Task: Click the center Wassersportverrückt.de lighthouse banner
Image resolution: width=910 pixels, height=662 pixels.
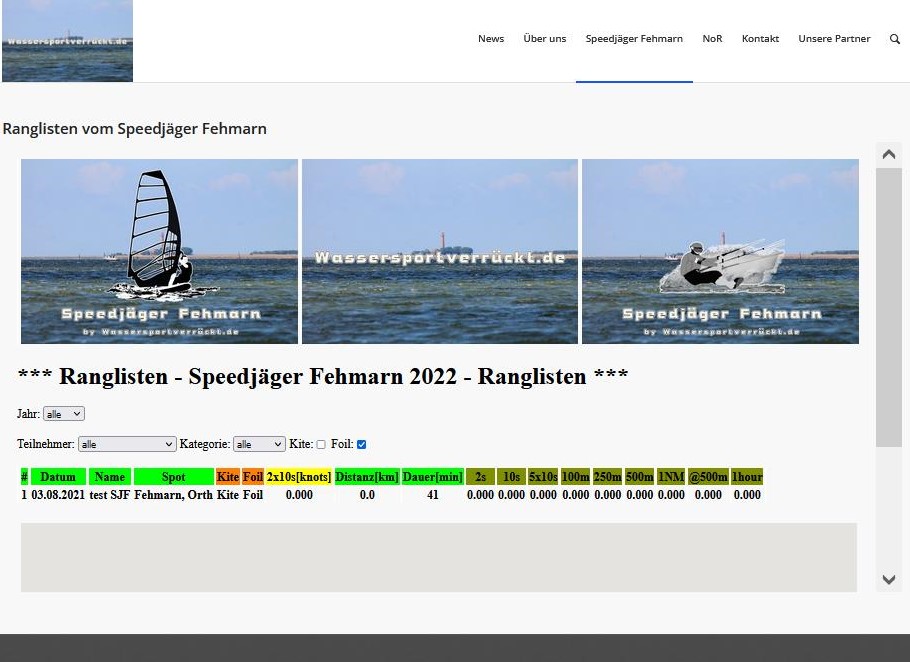Action: pos(440,251)
